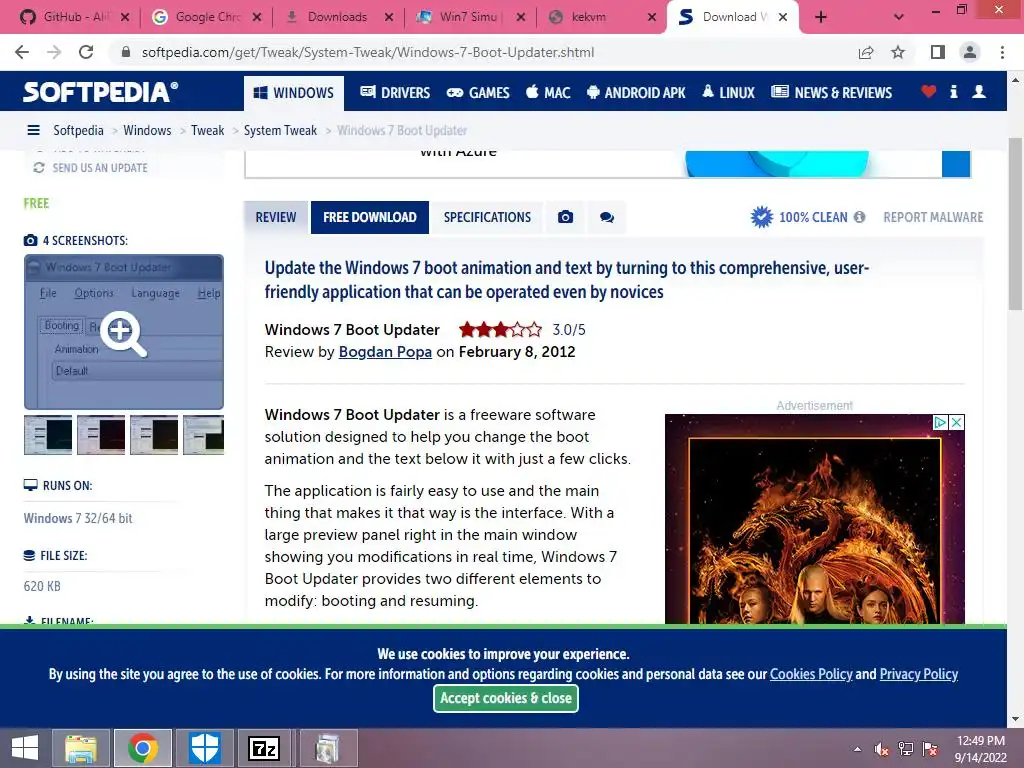Accept cookies & close banner

coord(505,698)
